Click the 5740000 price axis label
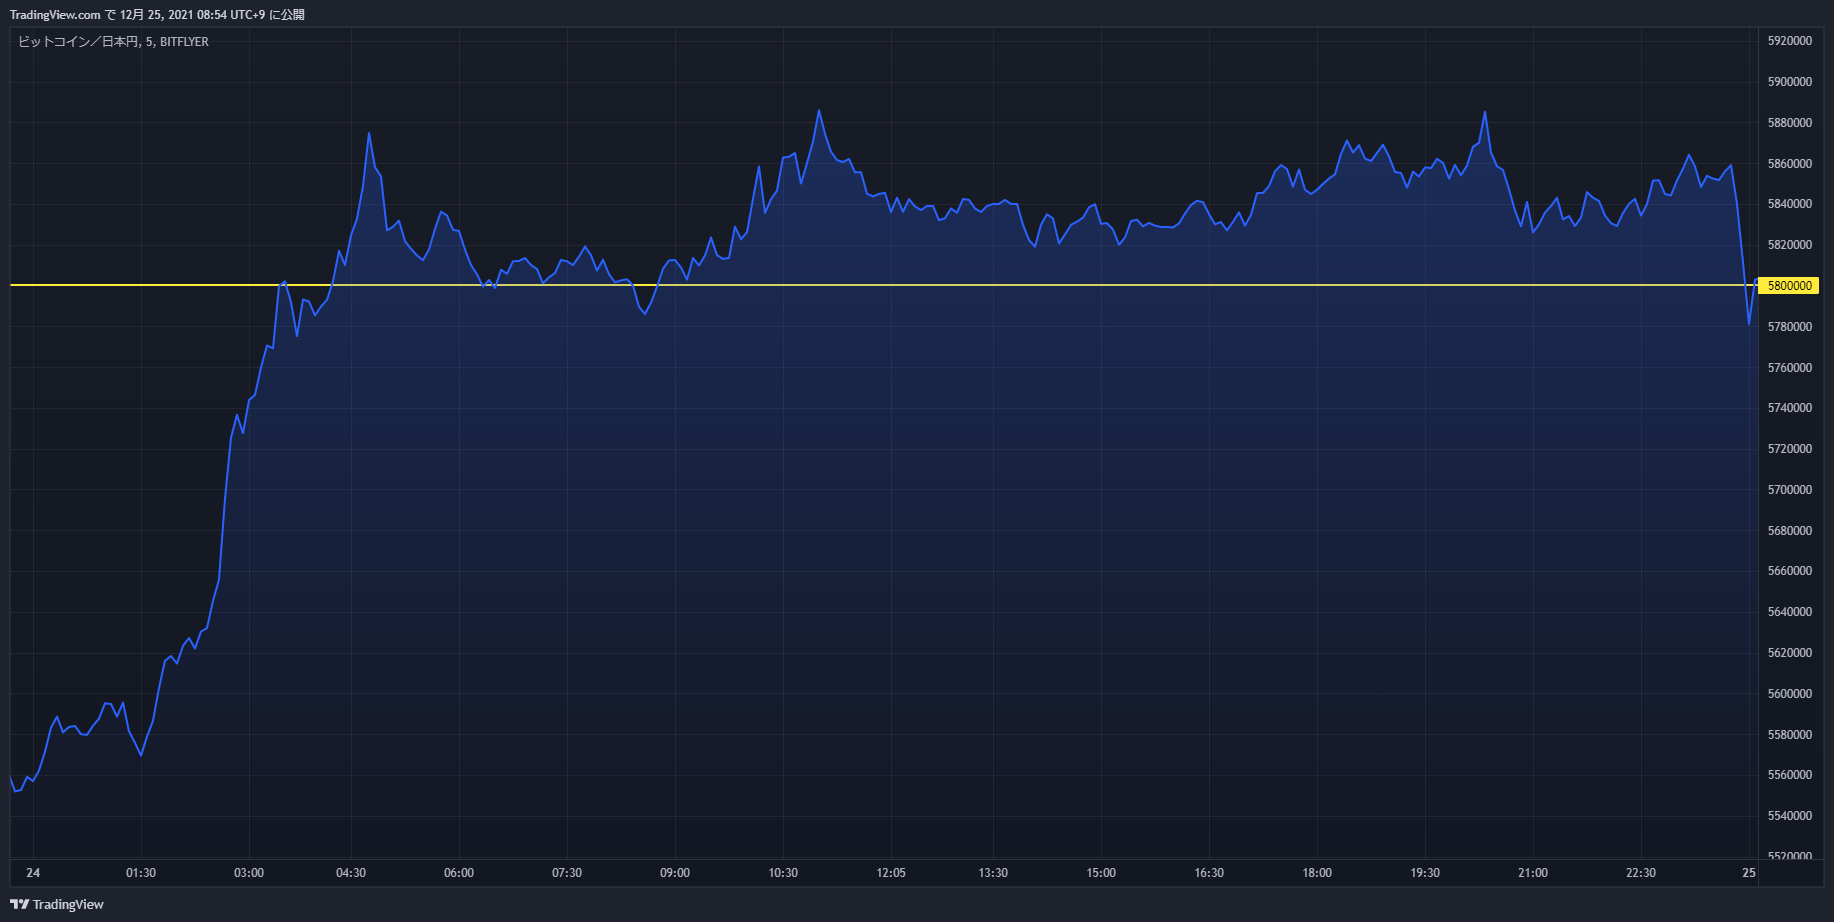Viewport: 1834px width, 922px height. click(1789, 408)
